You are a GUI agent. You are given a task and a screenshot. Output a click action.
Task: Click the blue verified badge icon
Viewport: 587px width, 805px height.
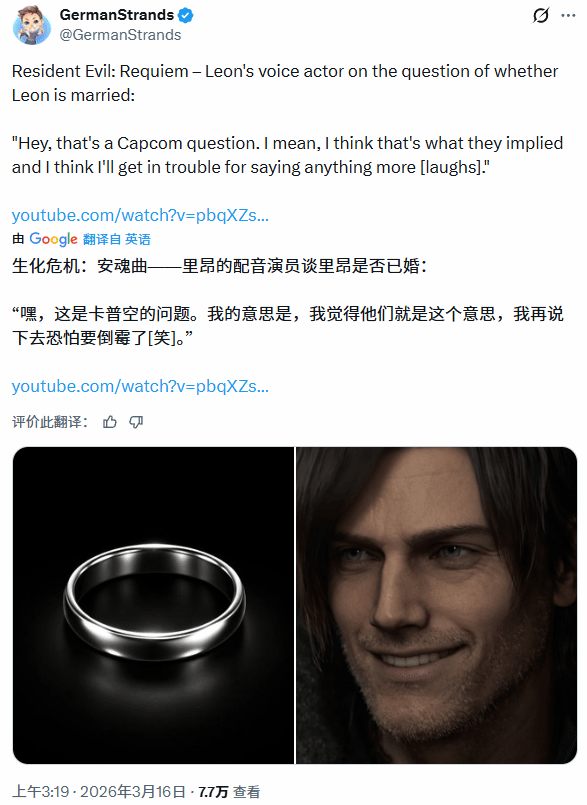(x=185, y=16)
